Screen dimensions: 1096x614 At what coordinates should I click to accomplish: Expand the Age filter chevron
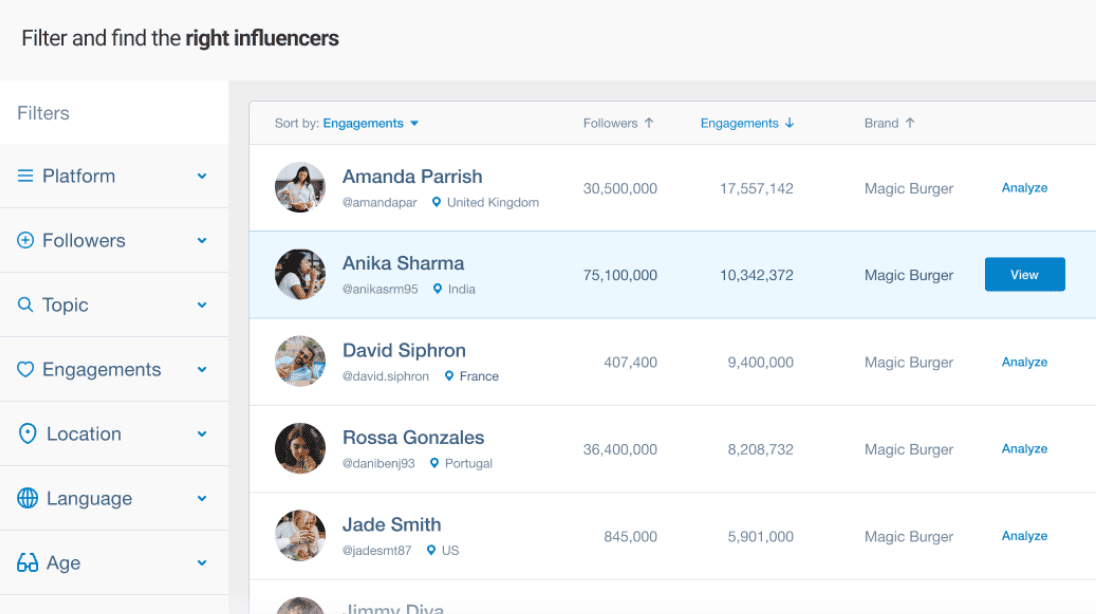click(x=202, y=563)
